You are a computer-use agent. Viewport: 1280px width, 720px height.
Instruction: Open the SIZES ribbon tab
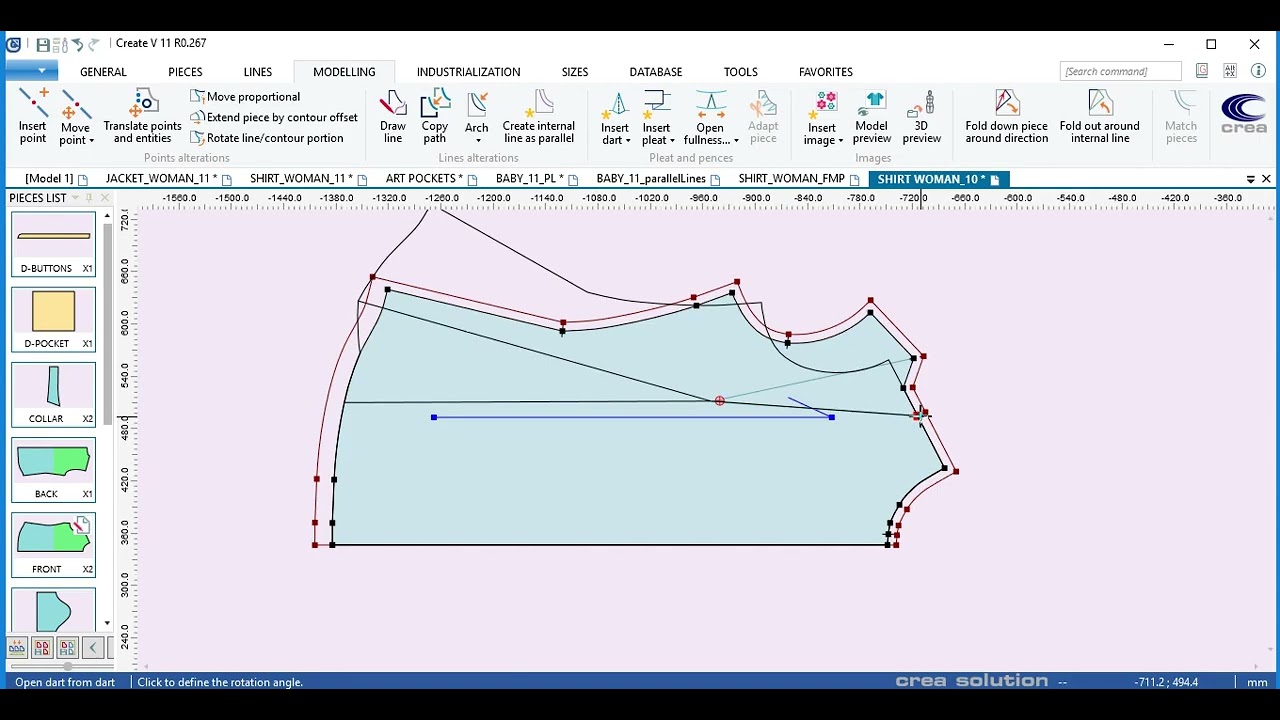(x=575, y=72)
